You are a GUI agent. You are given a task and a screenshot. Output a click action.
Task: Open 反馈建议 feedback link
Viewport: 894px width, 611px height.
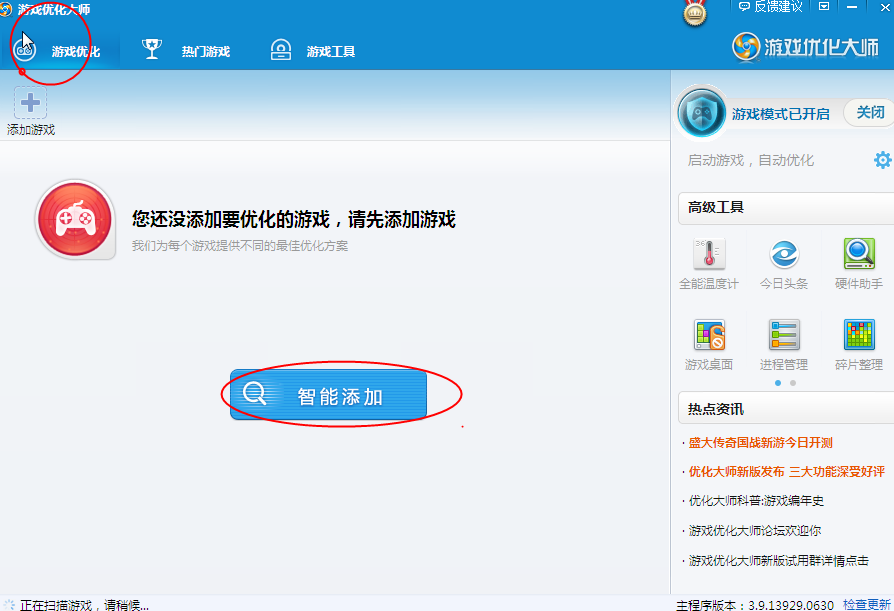click(x=770, y=7)
